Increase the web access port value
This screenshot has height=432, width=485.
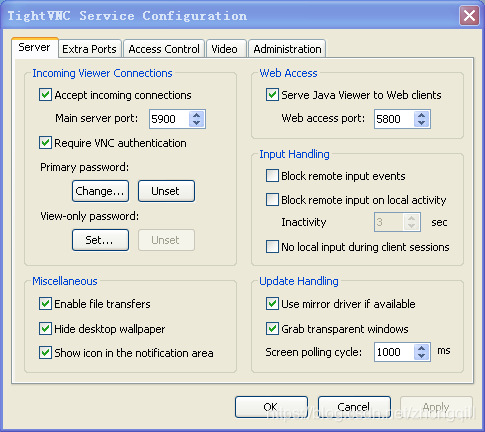coord(422,115)
